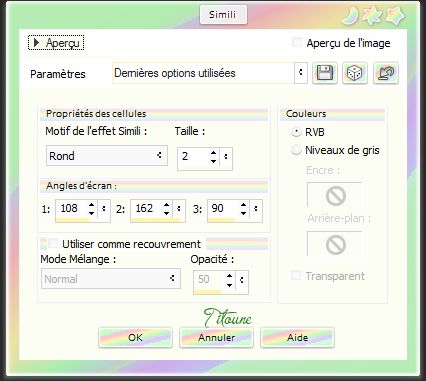Viewport: 426px width, 381px height.
Task: Click the Angles d'écran heading
Action: pyautogui.click(x=81, y=186)
